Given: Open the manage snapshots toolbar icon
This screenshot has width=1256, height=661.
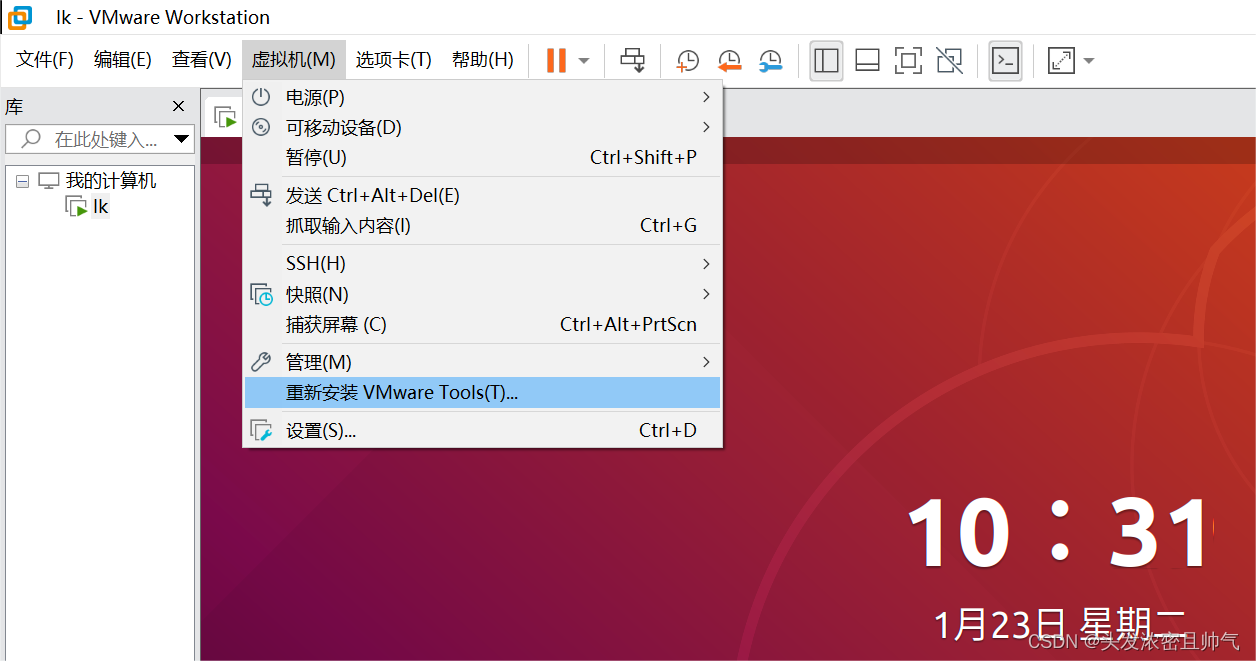Looking at the screenshot, I should point(769,61).
